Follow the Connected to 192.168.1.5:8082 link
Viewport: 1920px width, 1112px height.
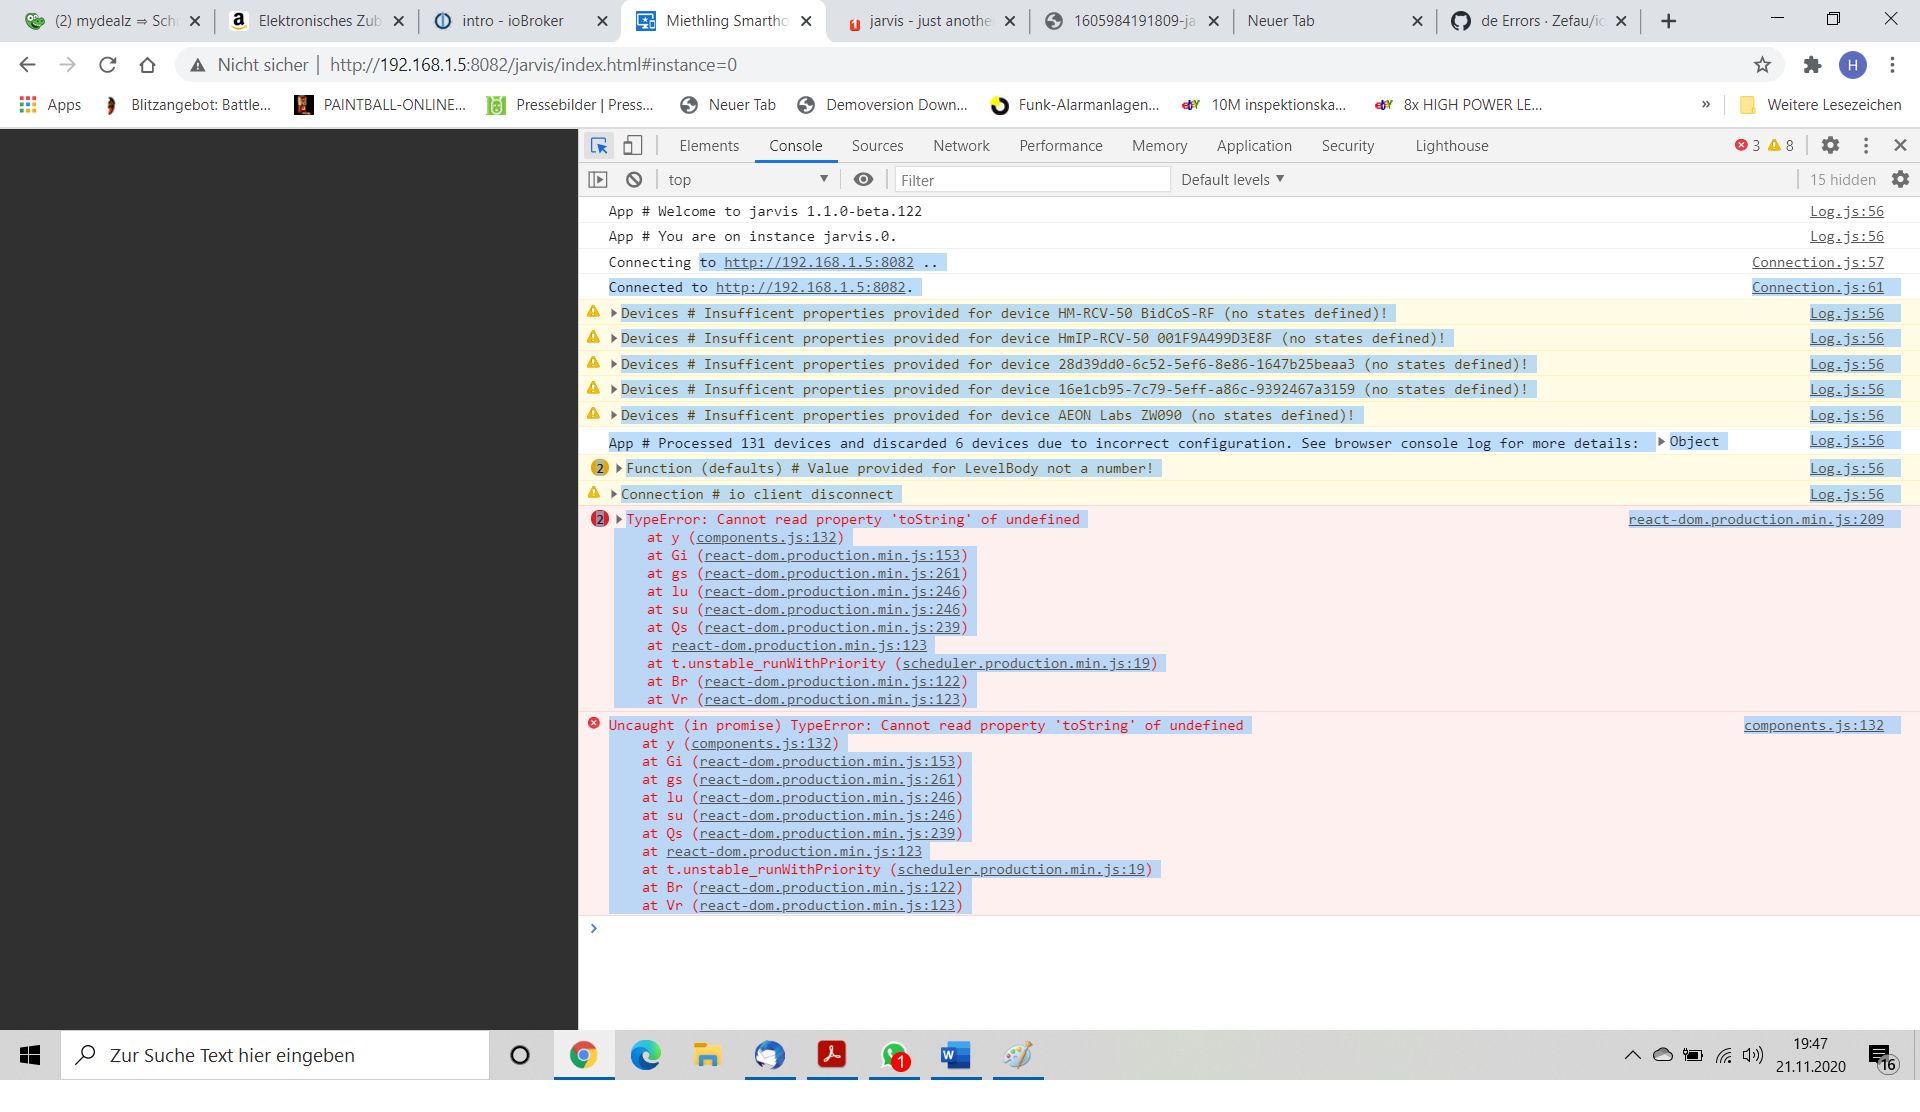pos(810,287)
